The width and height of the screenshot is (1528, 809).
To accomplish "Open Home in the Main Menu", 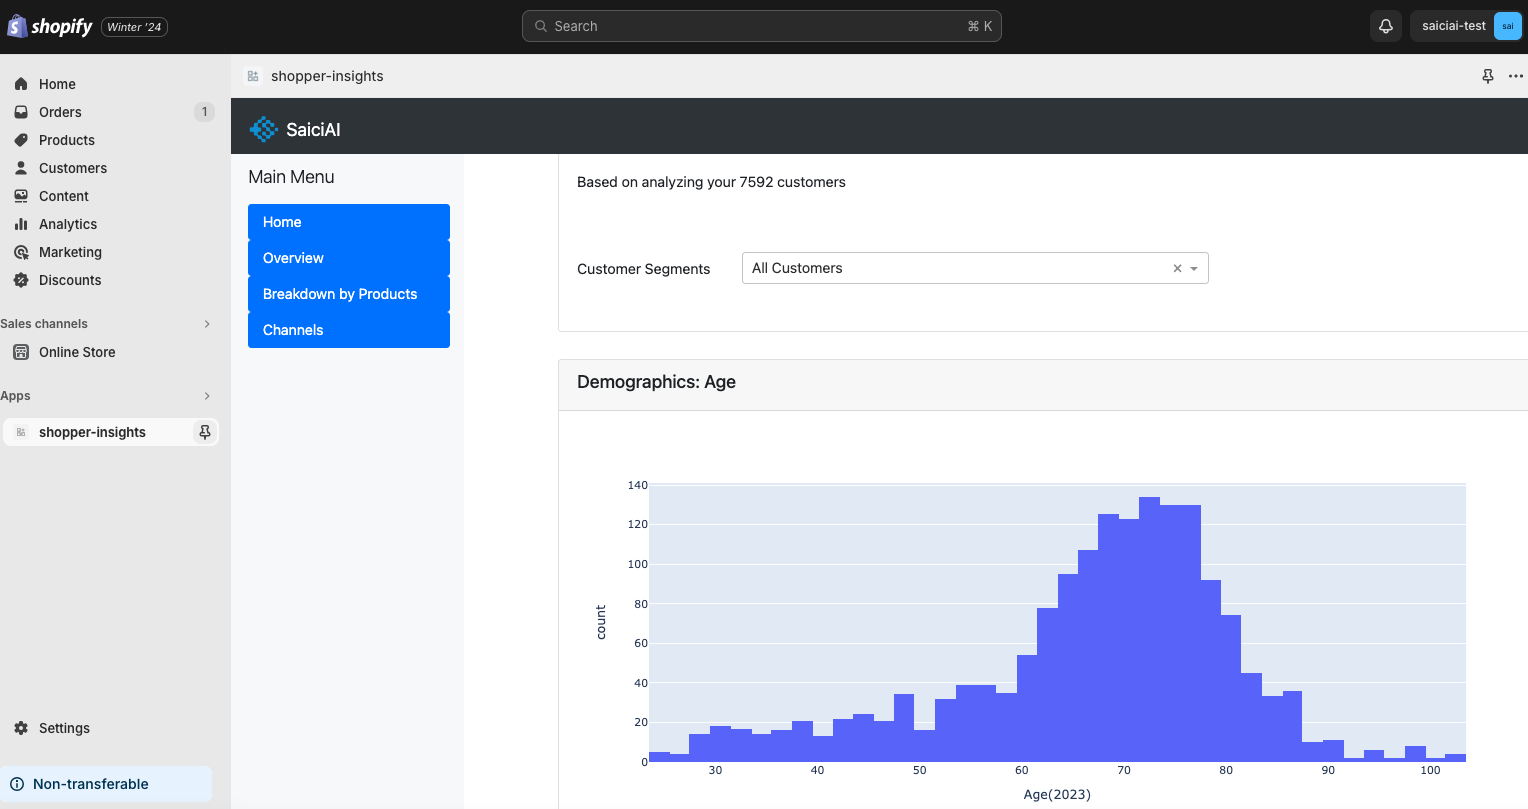I will [349, 222].
